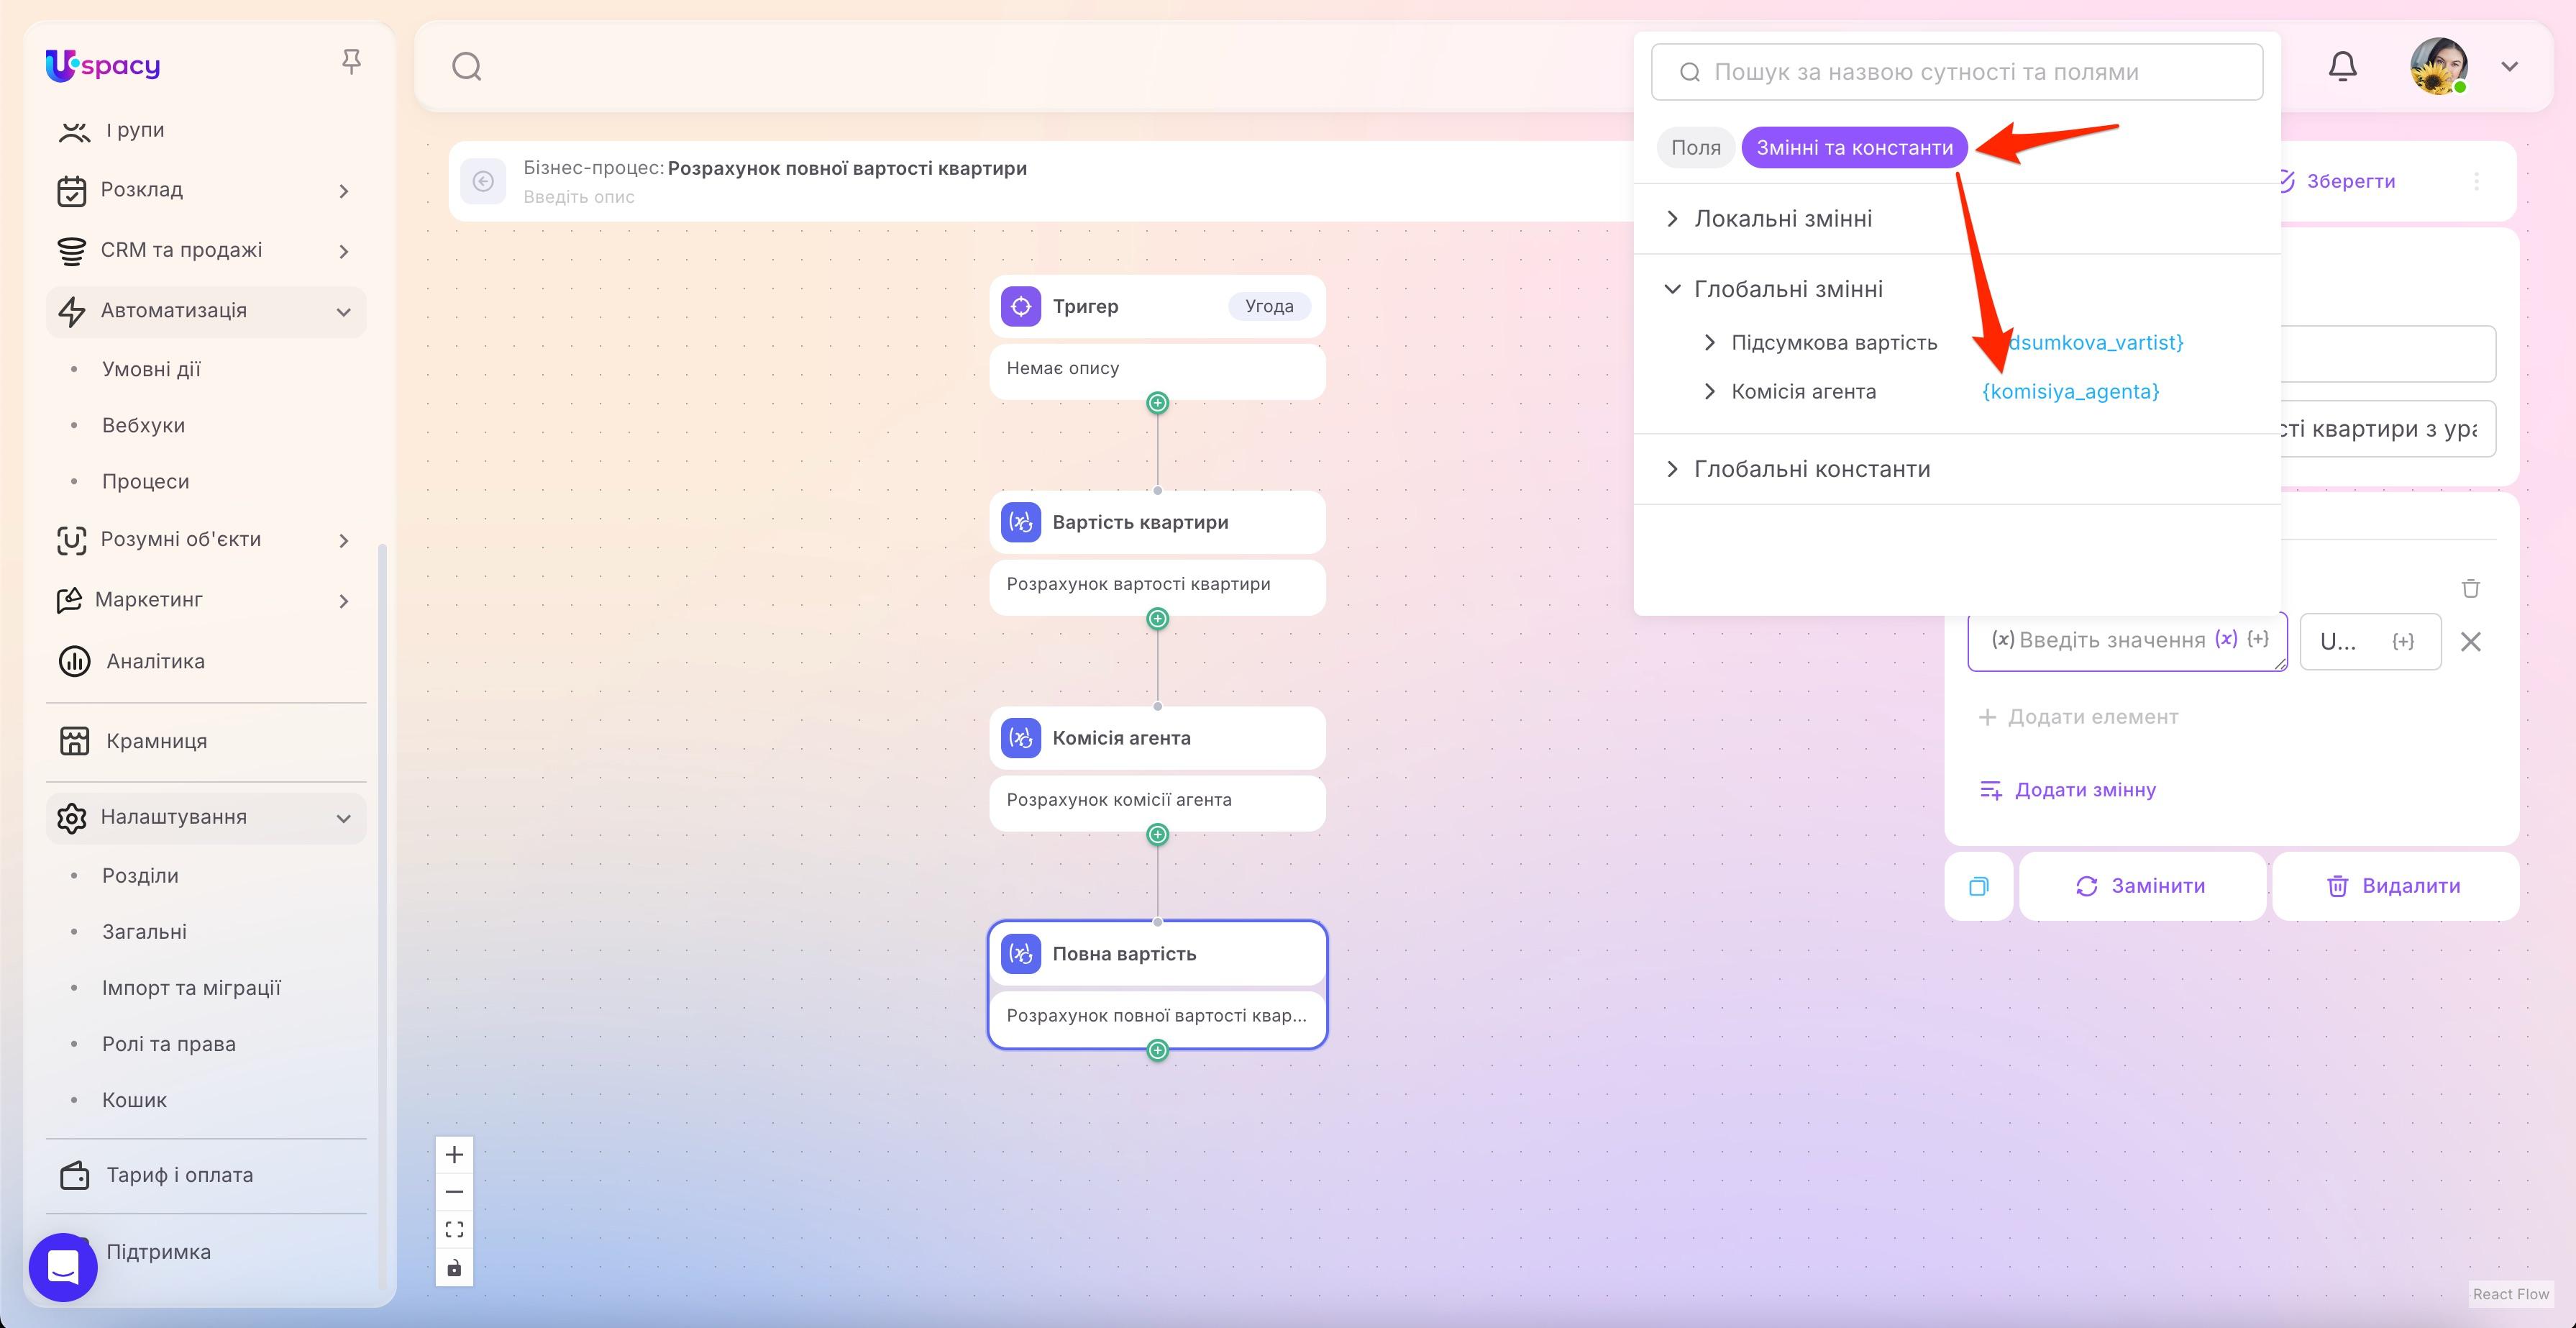The image size is (2576, 1328).
Task: Expand Комісія агента variable
Action: click(1710, 392)
